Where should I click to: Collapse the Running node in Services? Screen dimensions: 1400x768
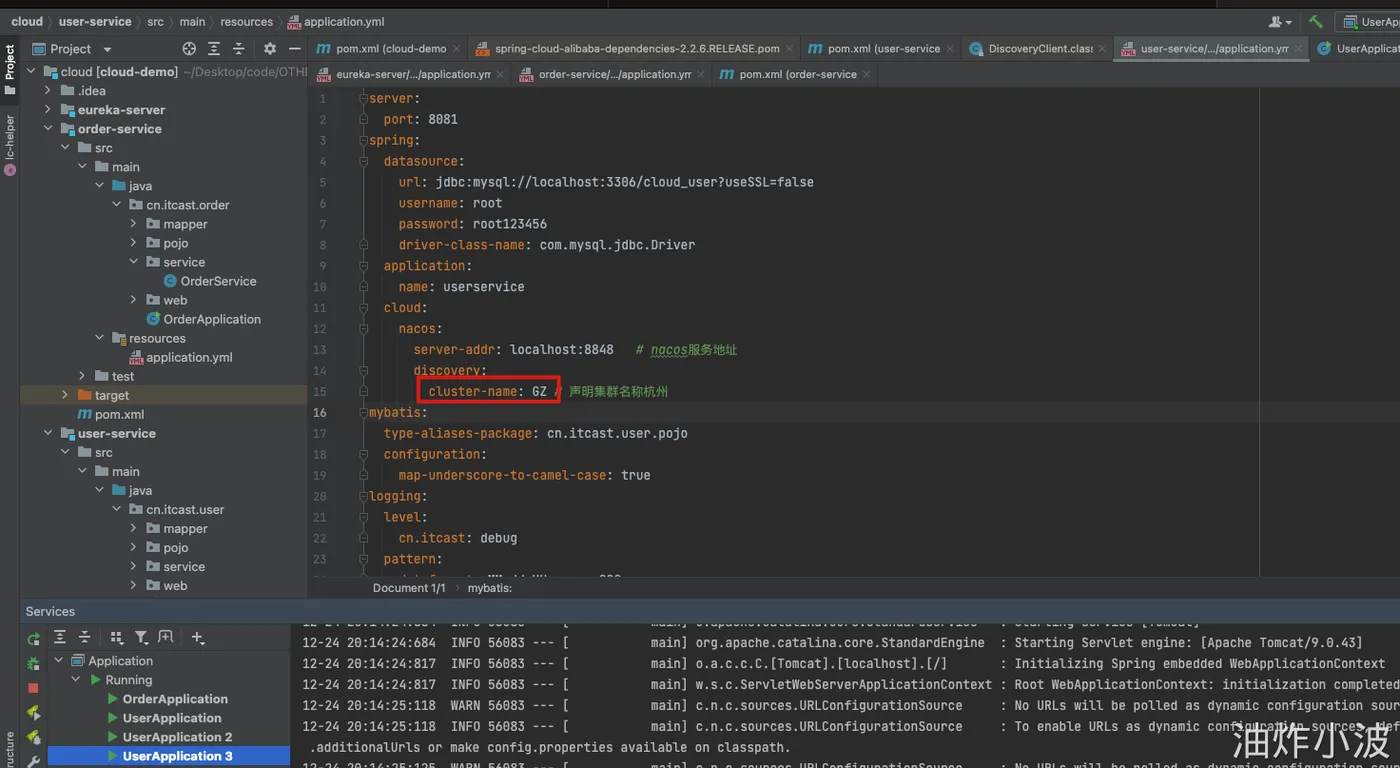click(x=76, y=680)
